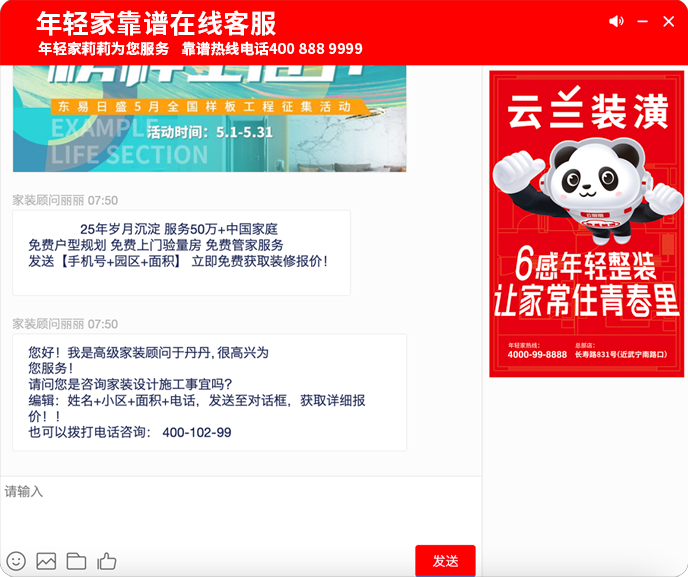The width and height of the screenshot is (688, 577).
Task: Open the emoji picker smiley icon
Action: pos(16,561)
